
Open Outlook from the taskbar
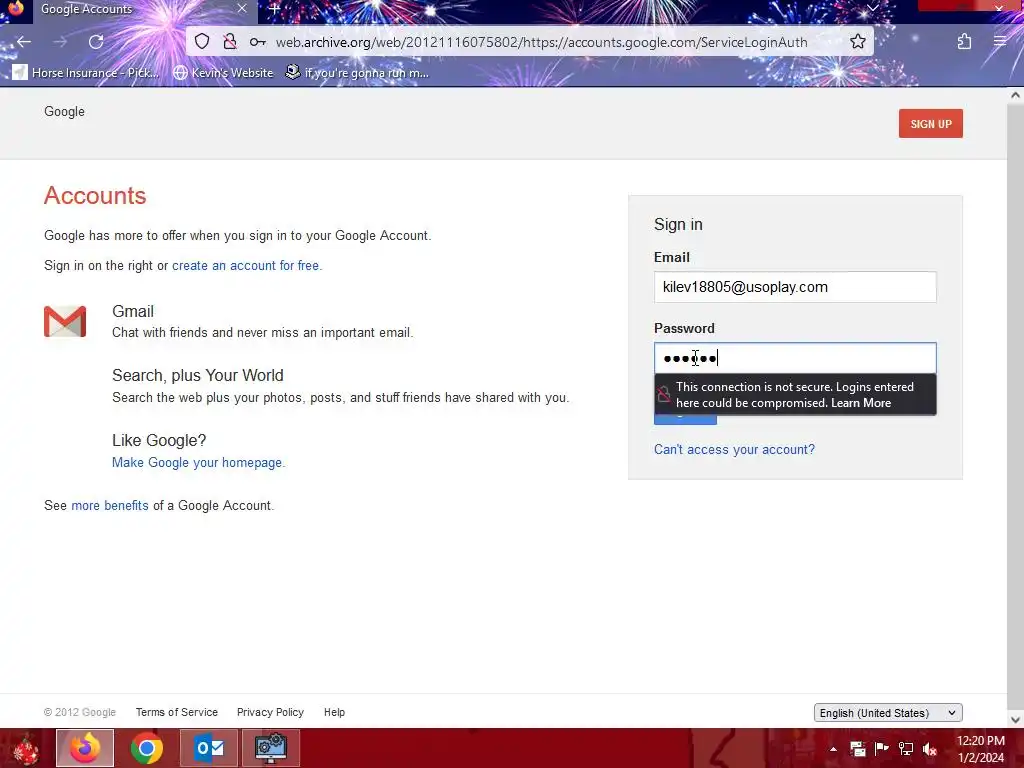coord(209,748)
